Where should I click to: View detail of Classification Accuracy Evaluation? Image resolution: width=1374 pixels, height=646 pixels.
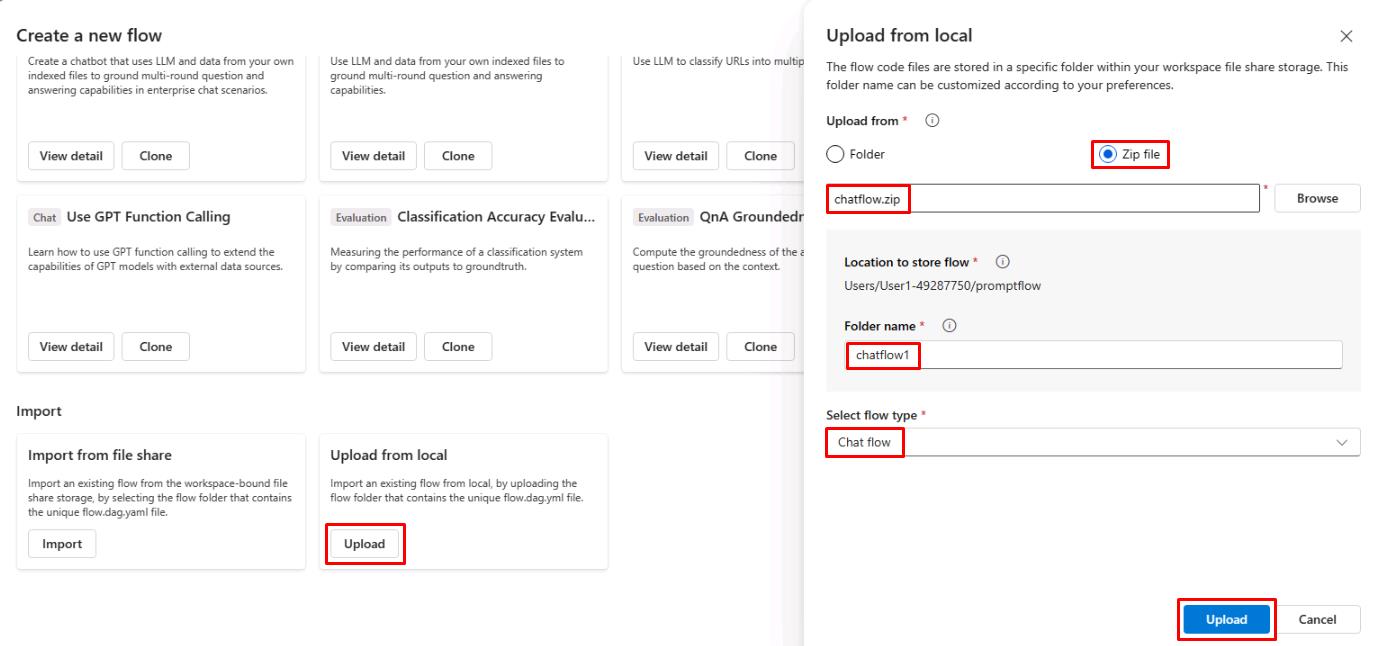pos(373,347)
